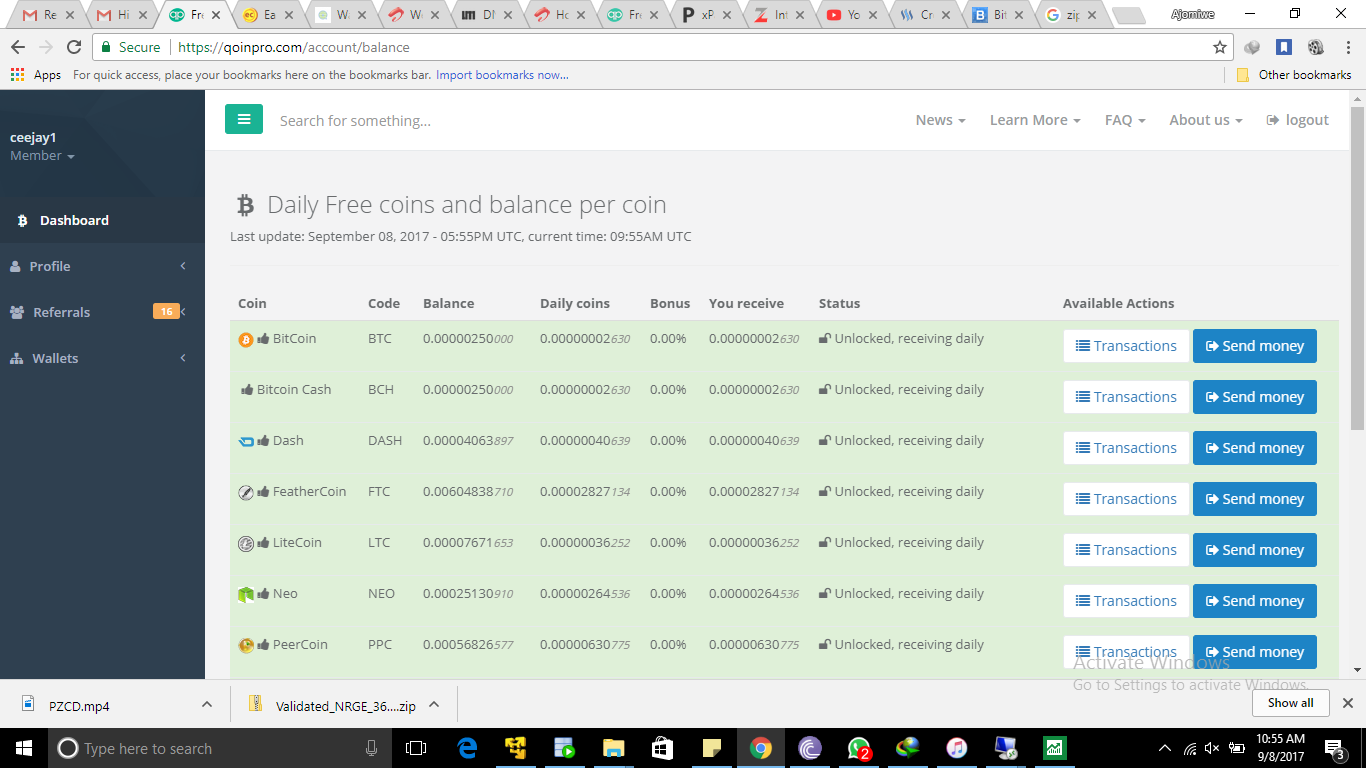Open the Learn More dropdown
This screenshot has height=768, width=1366.
pyautogui.click(x=1035, y=120)
